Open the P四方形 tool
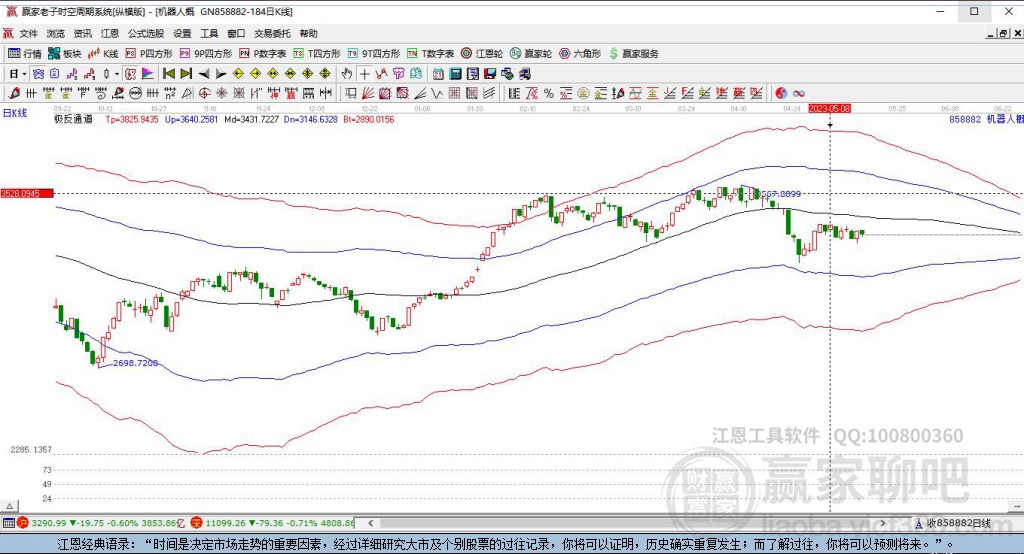The image size is (1024, 554). 149,54
